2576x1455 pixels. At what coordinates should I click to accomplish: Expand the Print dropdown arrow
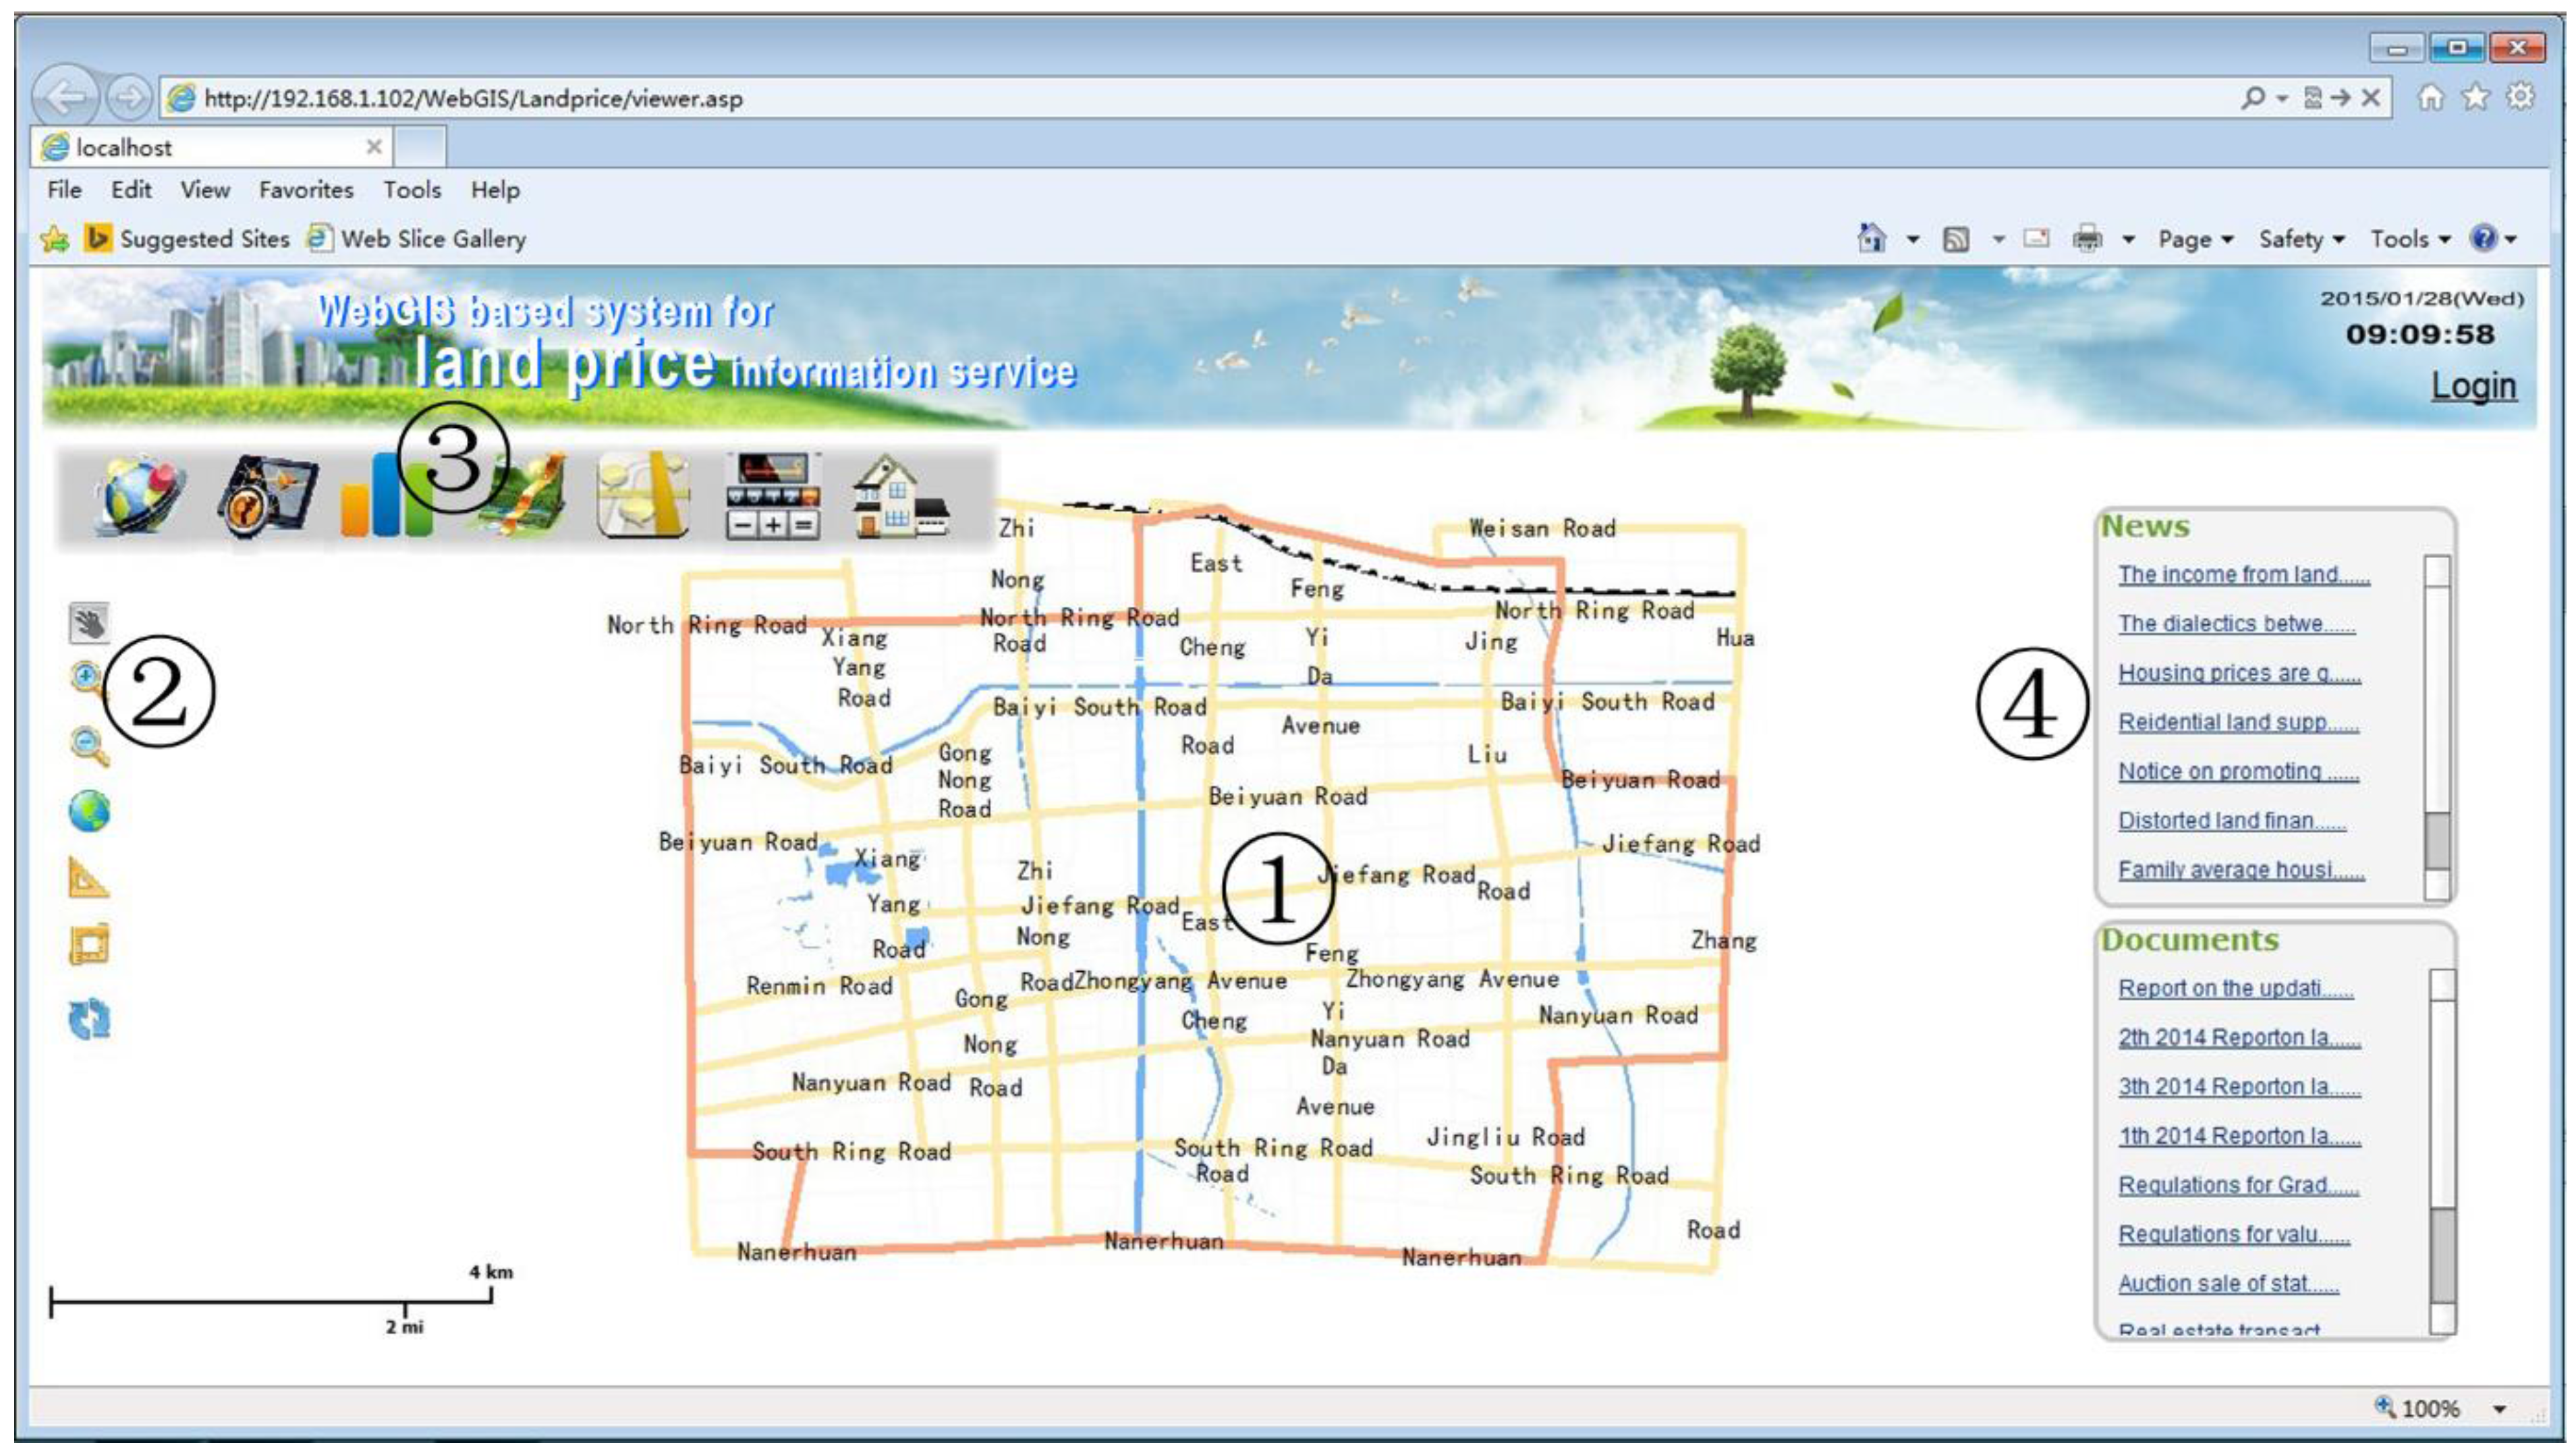coord(2128,240)
